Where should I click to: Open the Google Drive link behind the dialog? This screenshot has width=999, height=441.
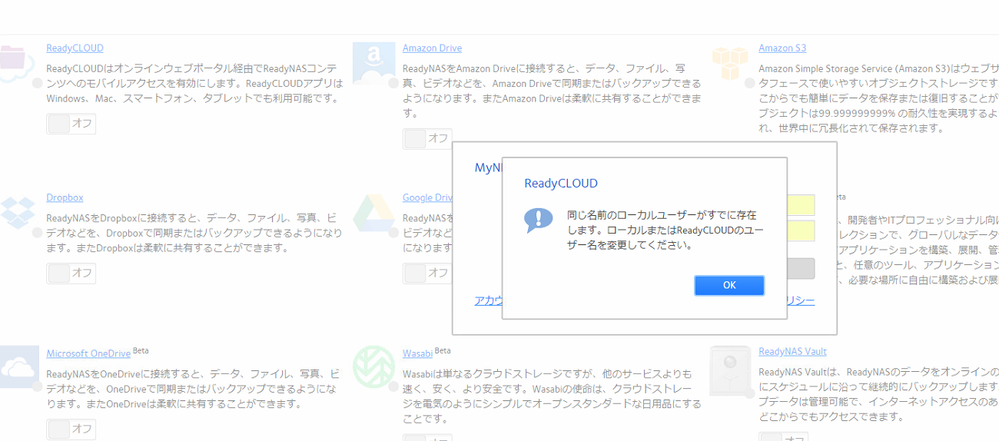pyautogui.click(x=427, y=198)
